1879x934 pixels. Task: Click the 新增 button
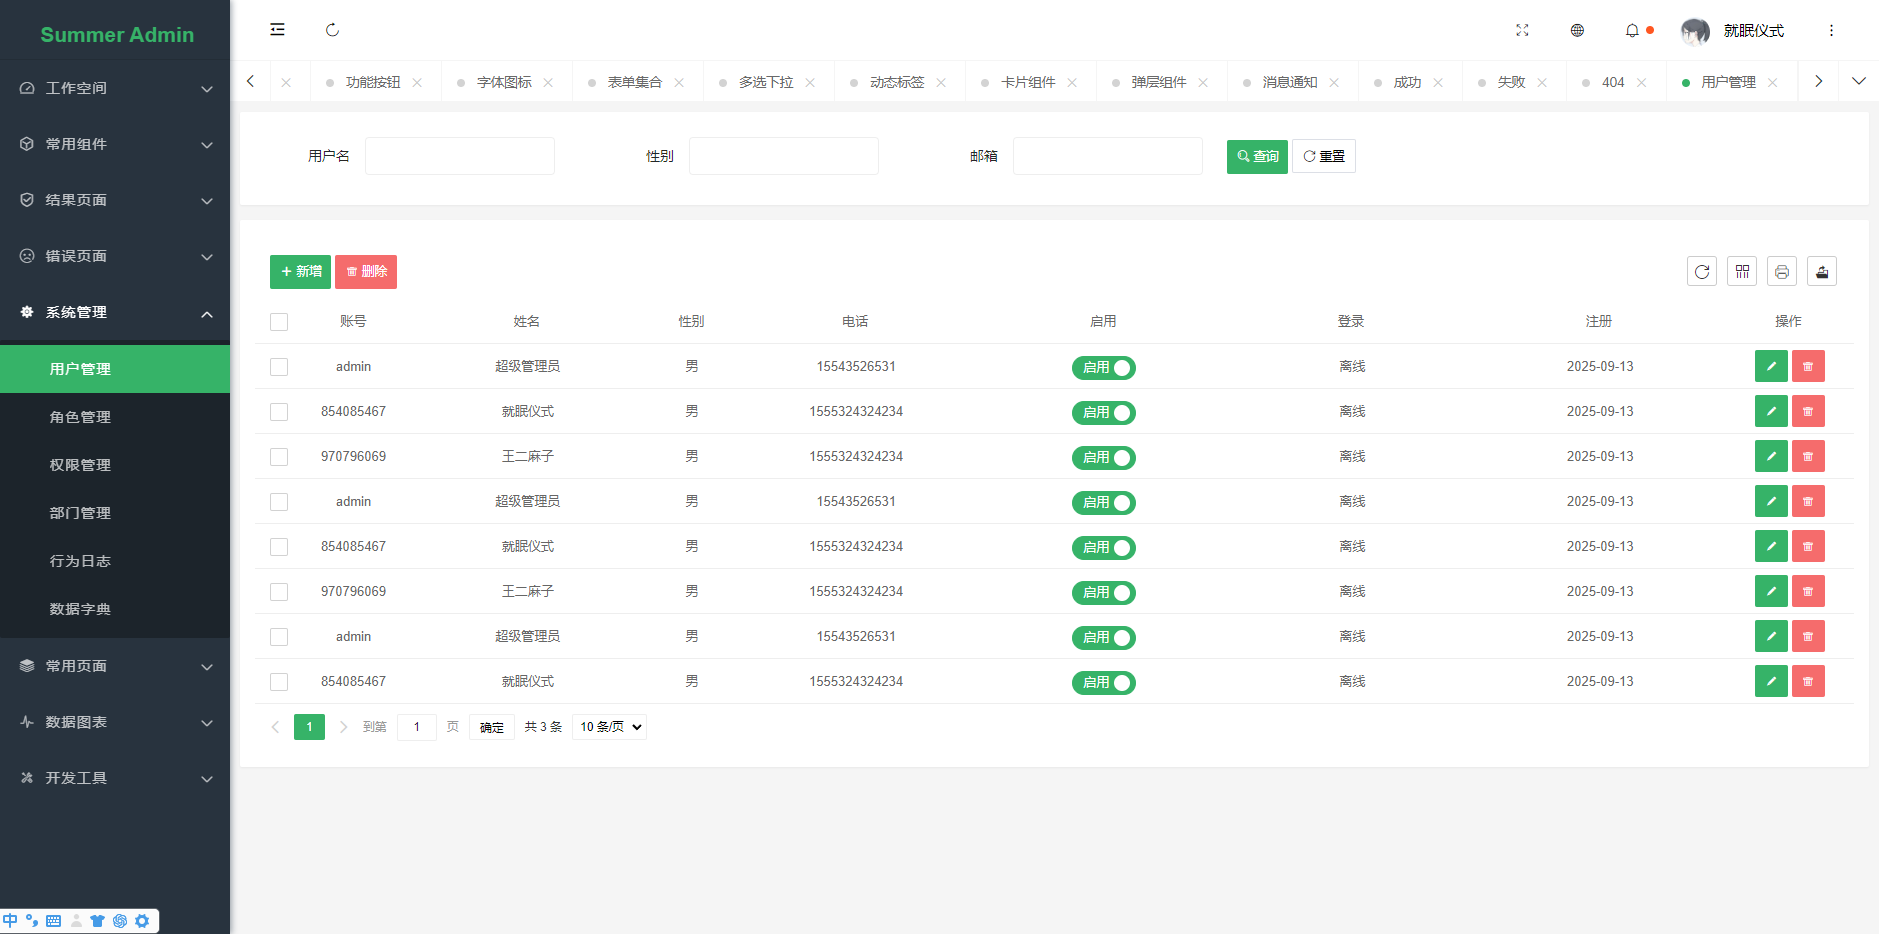[300, 271]
